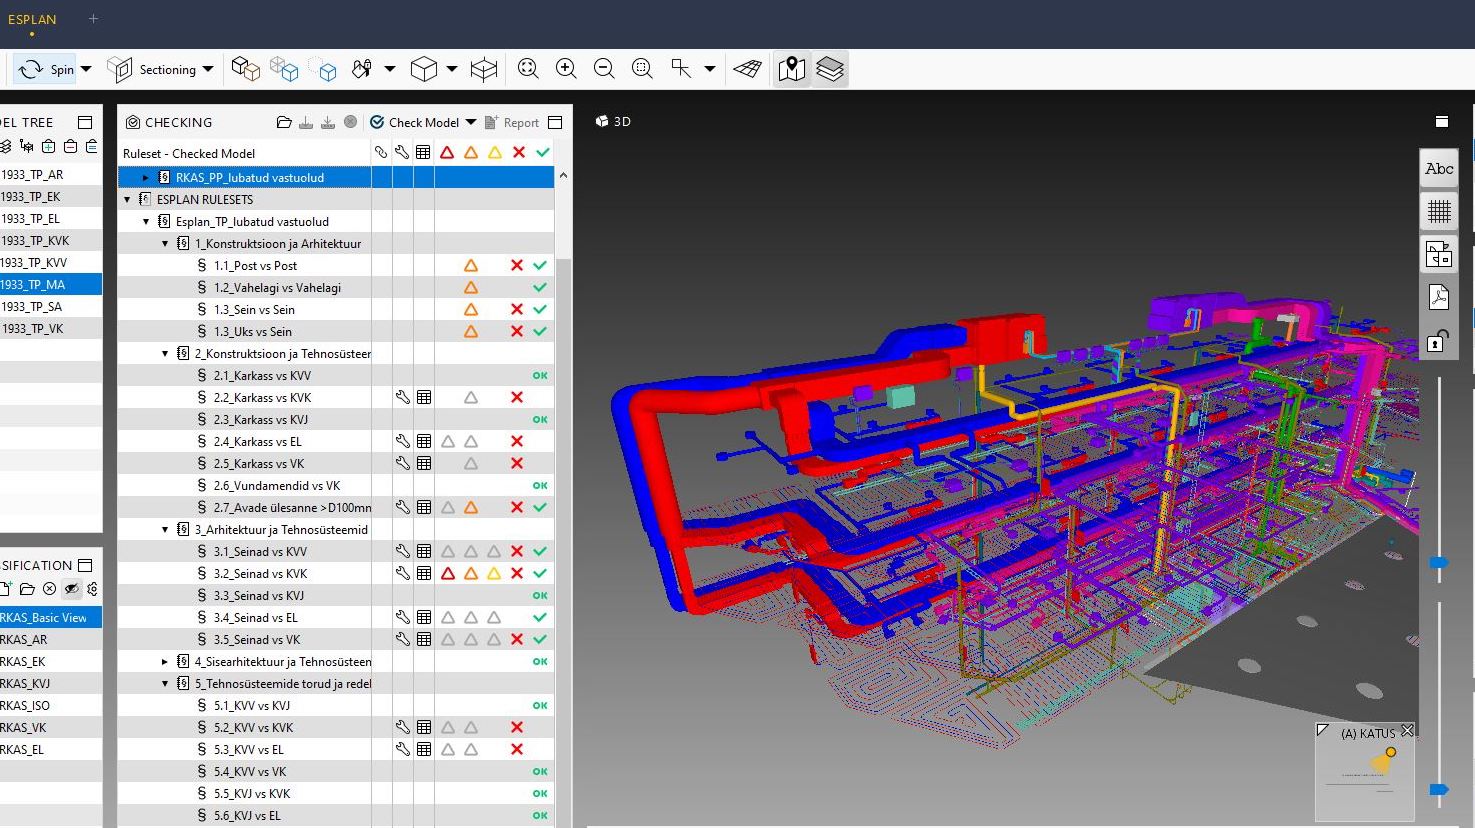Expand the RKAS_PP_lubatud vastuolud ruleset

pyautogui.click(x=146, y=178)
